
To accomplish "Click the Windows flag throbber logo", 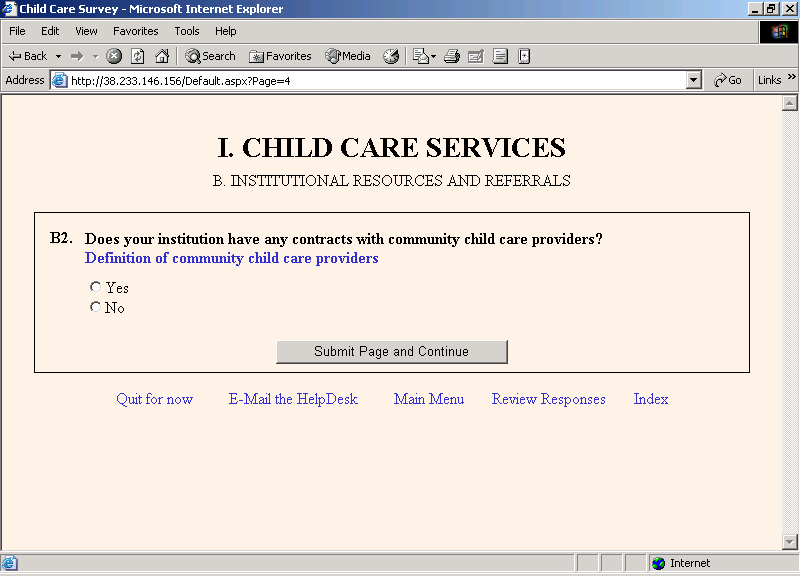I will (x=779, y=32).
